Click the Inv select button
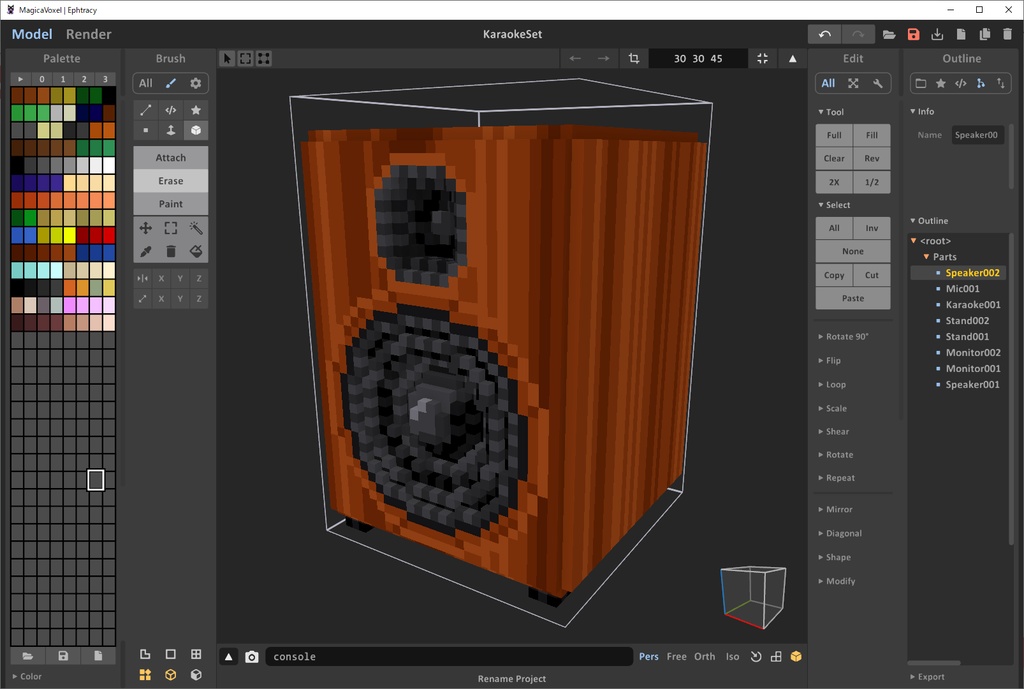This screenshot has height=689, width=1024. click(872, 228)
